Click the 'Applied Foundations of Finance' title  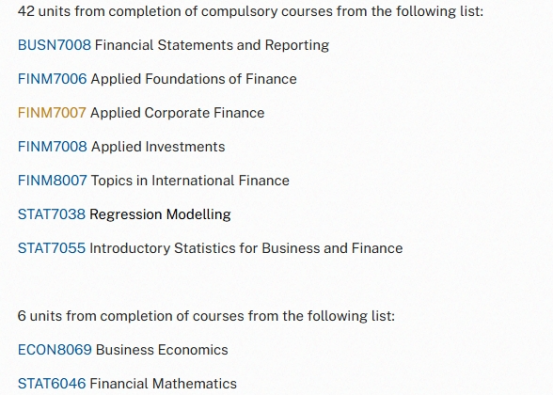(194, 79)
